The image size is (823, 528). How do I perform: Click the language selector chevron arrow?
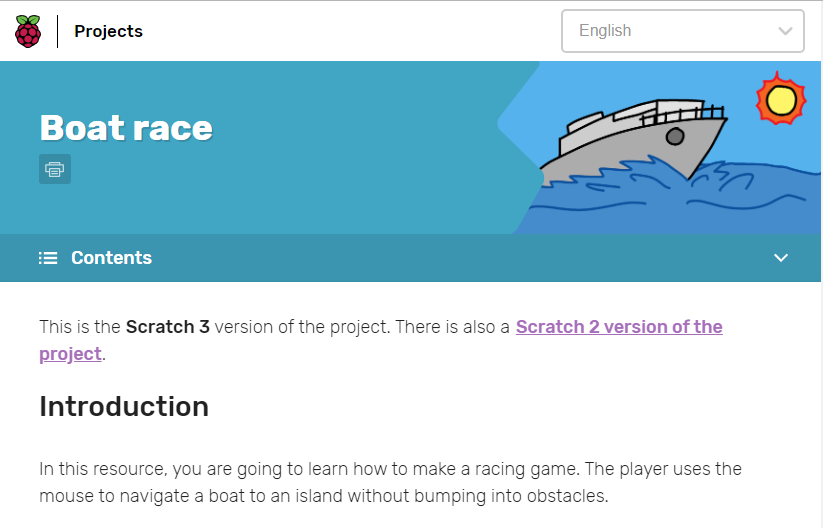(x=785, y=31)
